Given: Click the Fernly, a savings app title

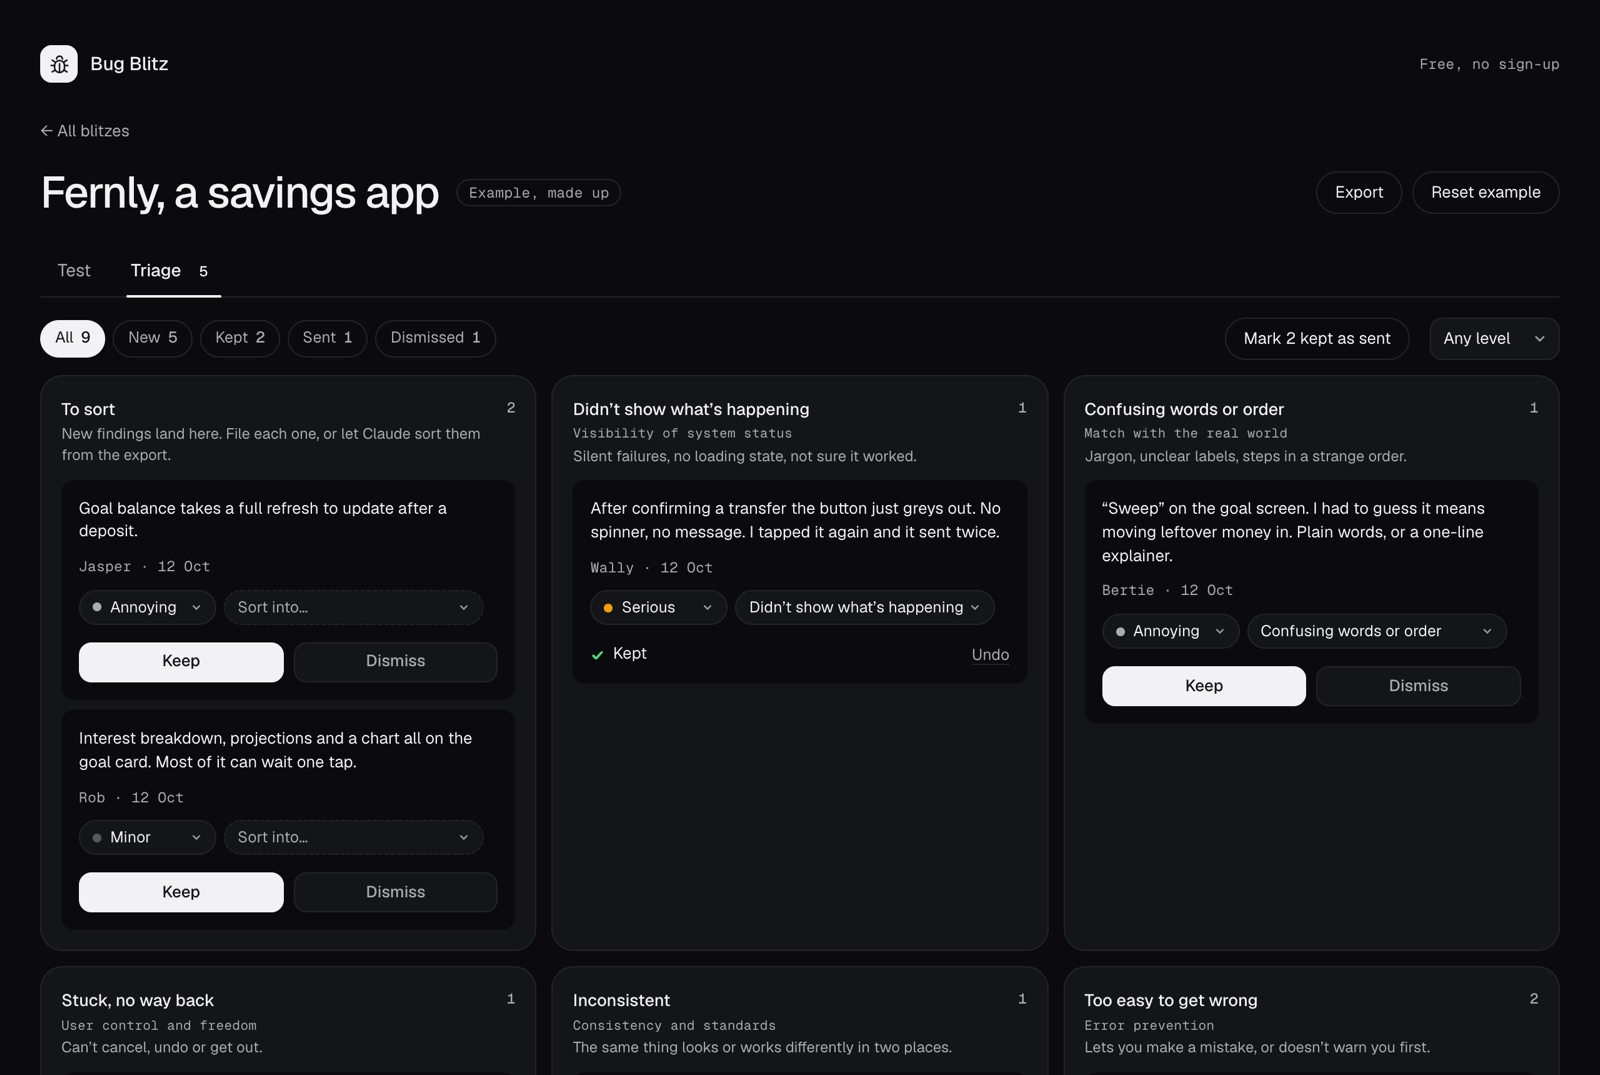Looking at the screenshot, I should click(x=240, y=193).
